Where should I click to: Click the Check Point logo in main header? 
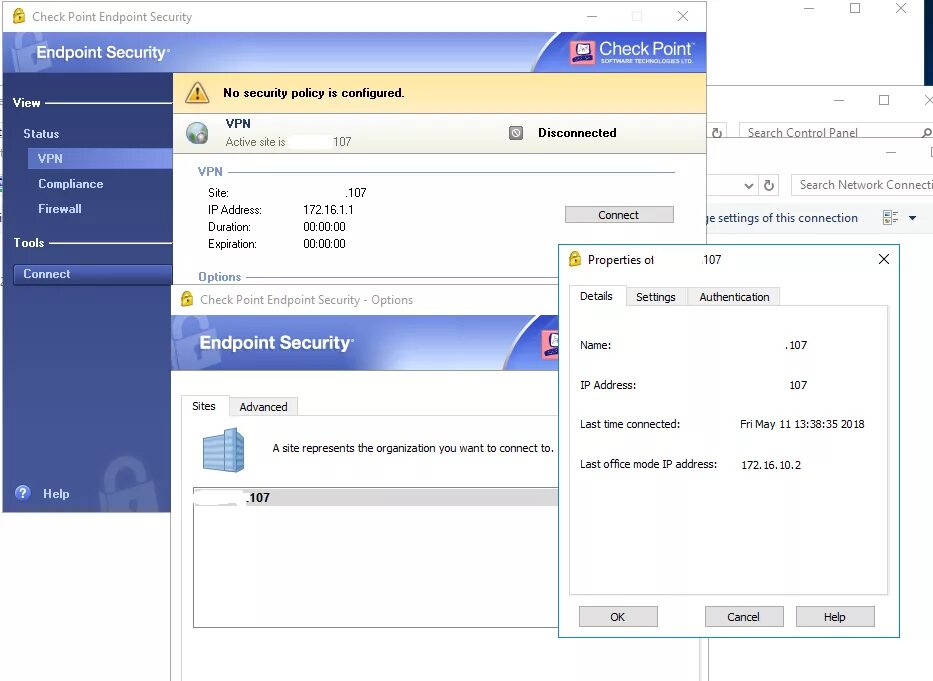point(631,52)
